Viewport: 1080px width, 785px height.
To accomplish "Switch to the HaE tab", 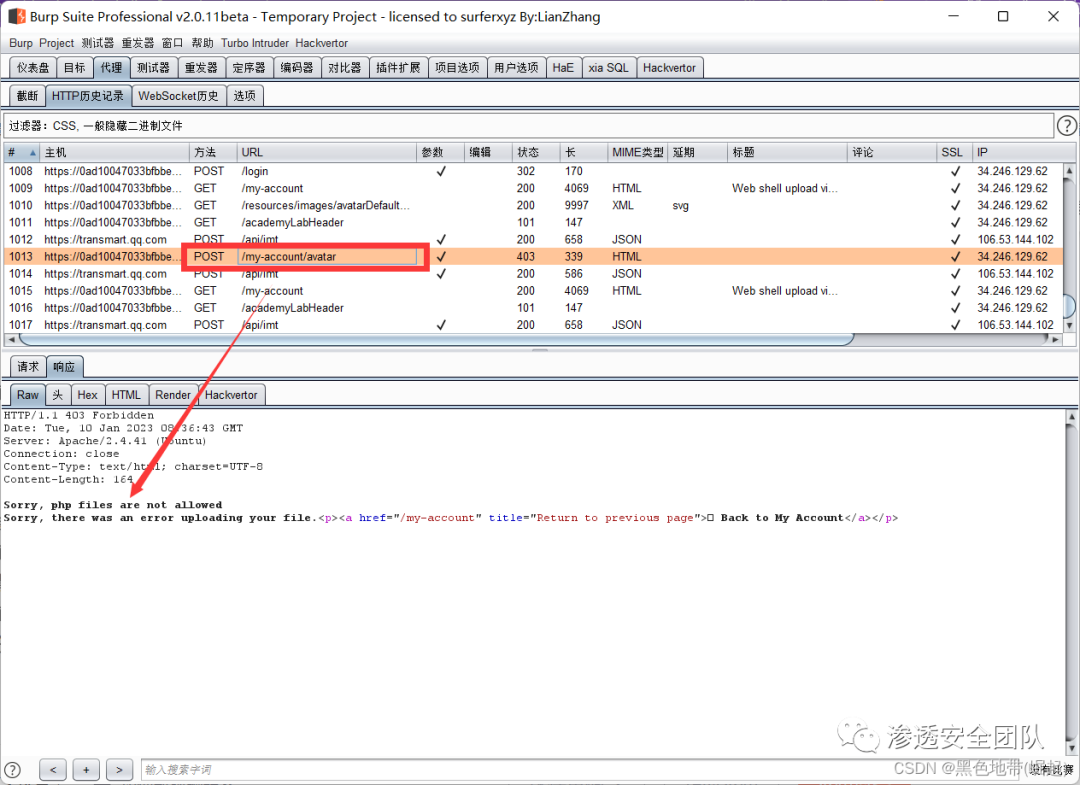I will click(x=563, y=67).
